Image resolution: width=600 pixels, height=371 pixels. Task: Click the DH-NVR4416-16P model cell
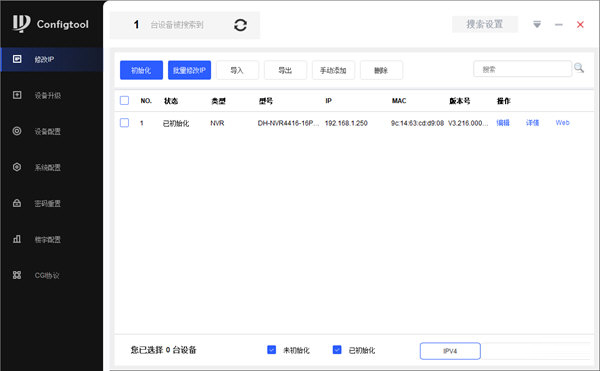click(x=288, y=123)
